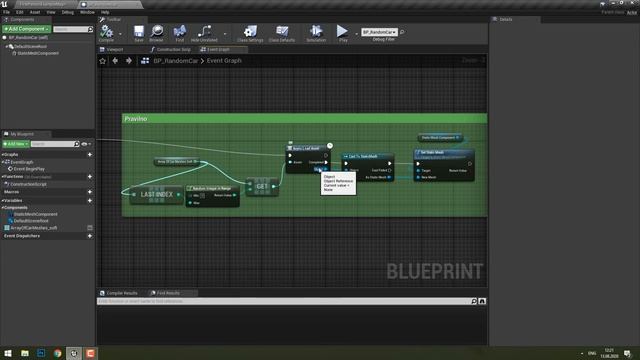Click the plus icon in Event Dispatchers row
Viewport: 640px width, 360px height.
[x=90, y=236]
